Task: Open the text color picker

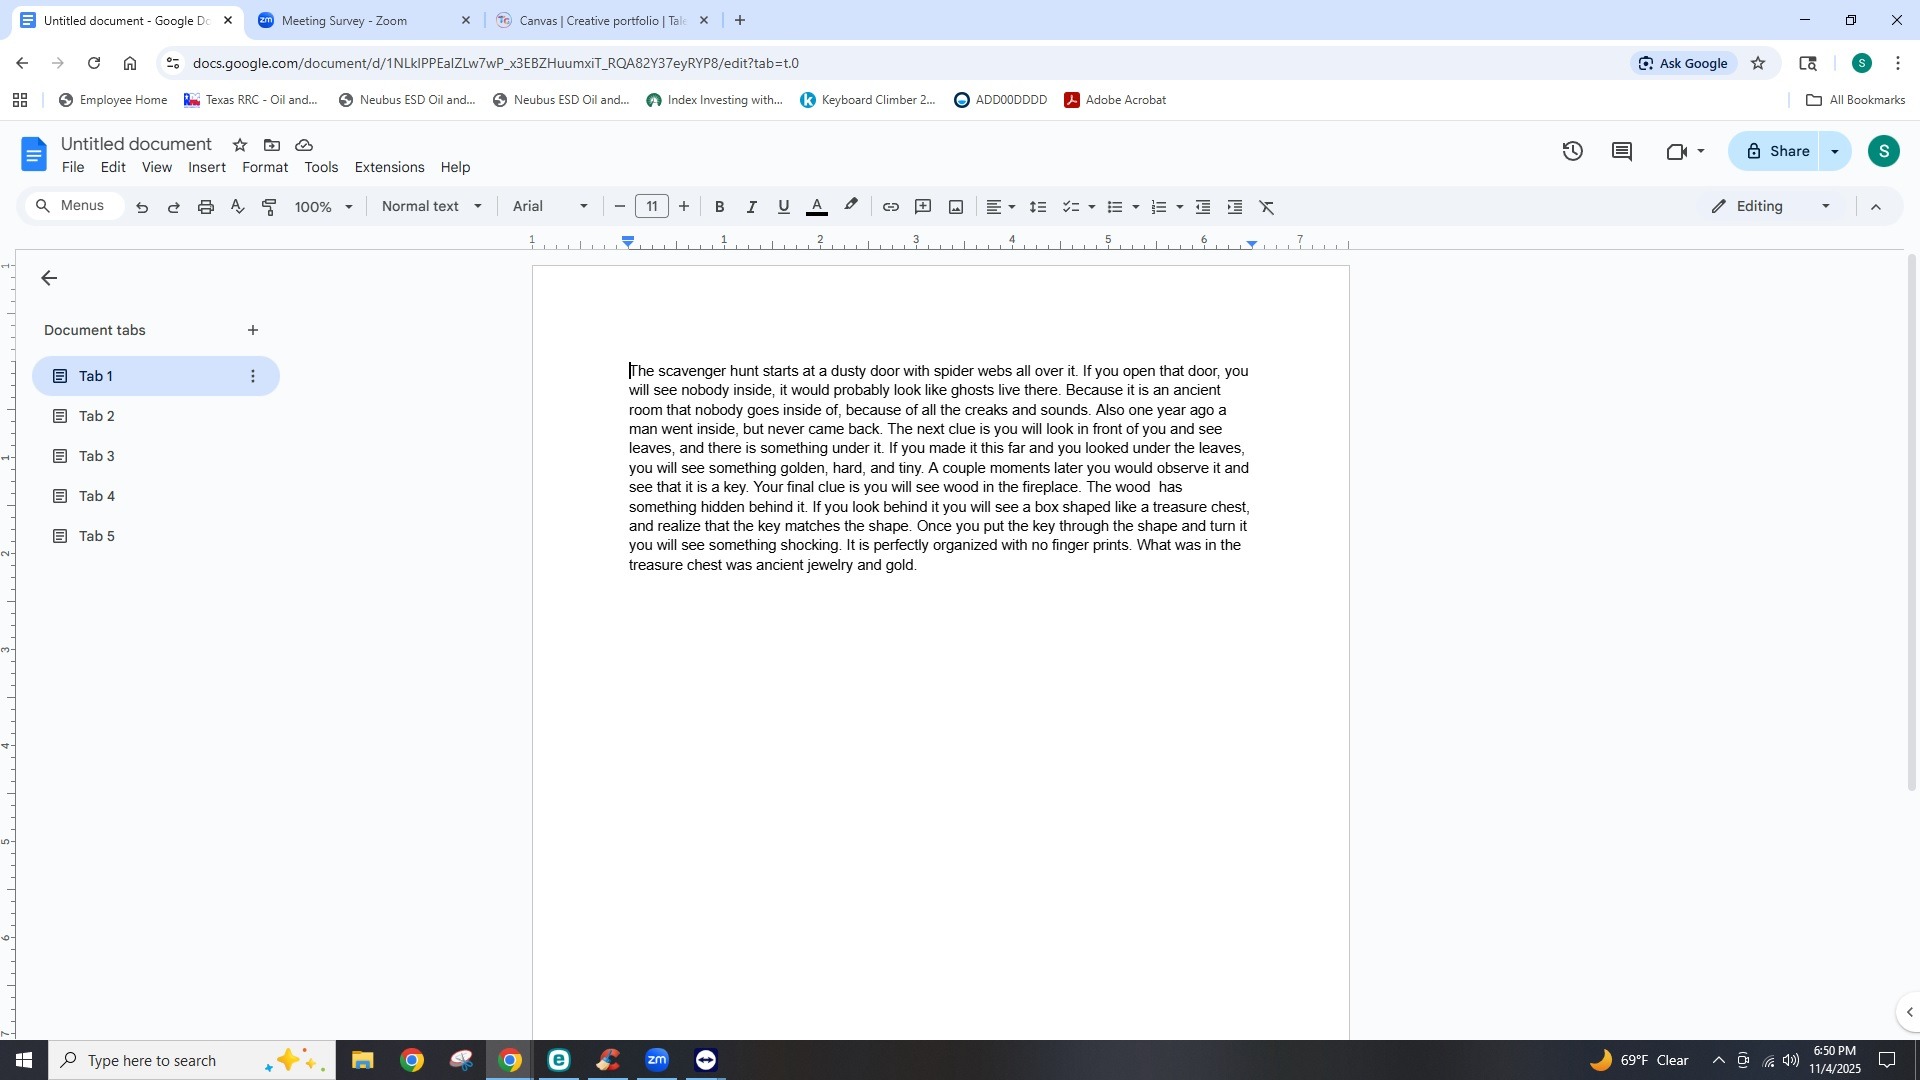Action: tap(817, 207)
